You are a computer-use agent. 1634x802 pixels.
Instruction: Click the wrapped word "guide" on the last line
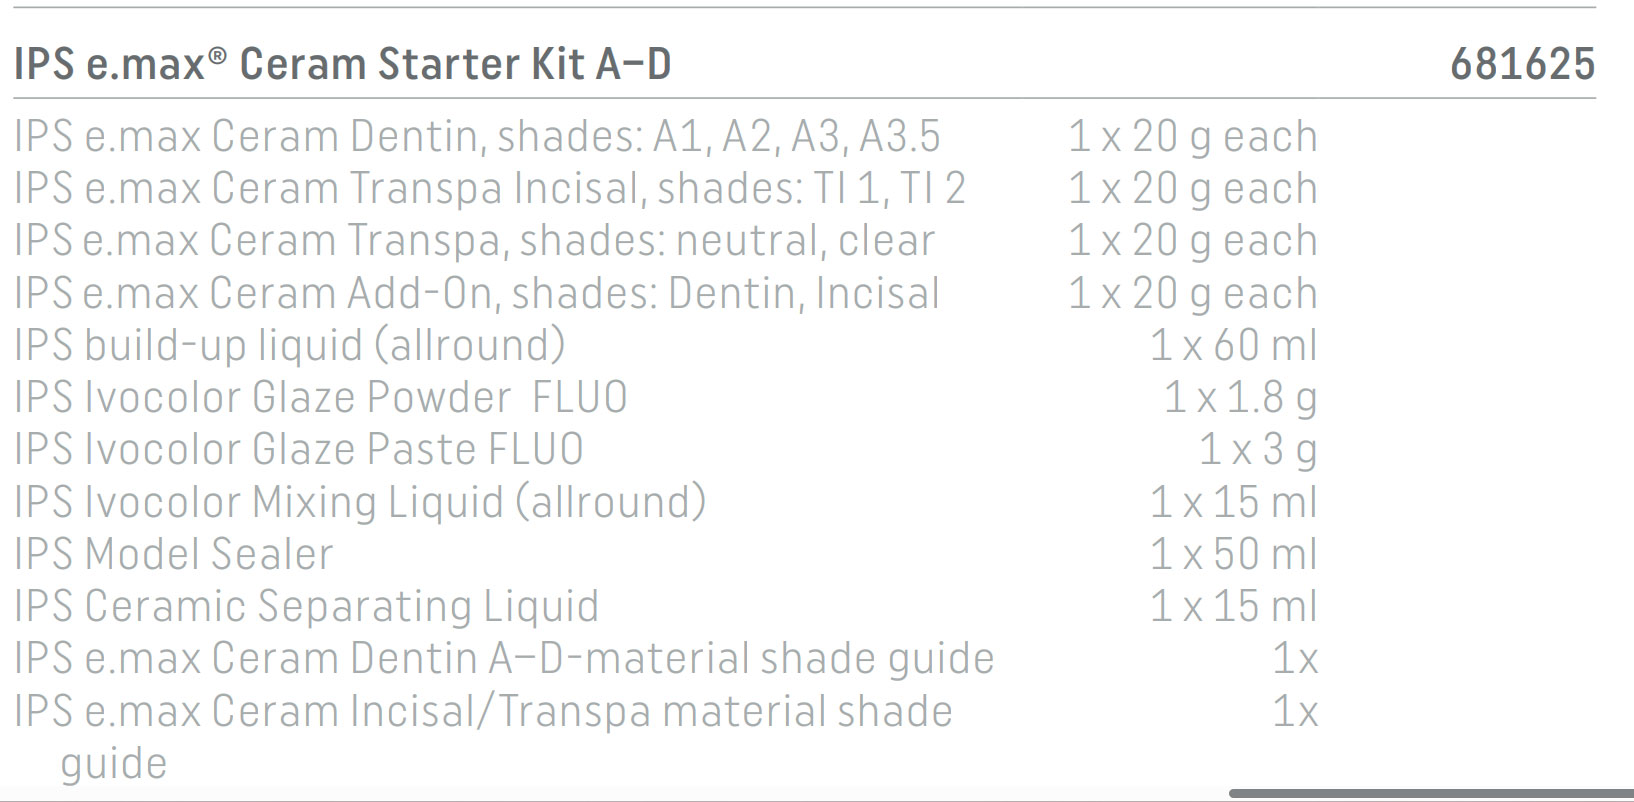click(x=114, y=764)
